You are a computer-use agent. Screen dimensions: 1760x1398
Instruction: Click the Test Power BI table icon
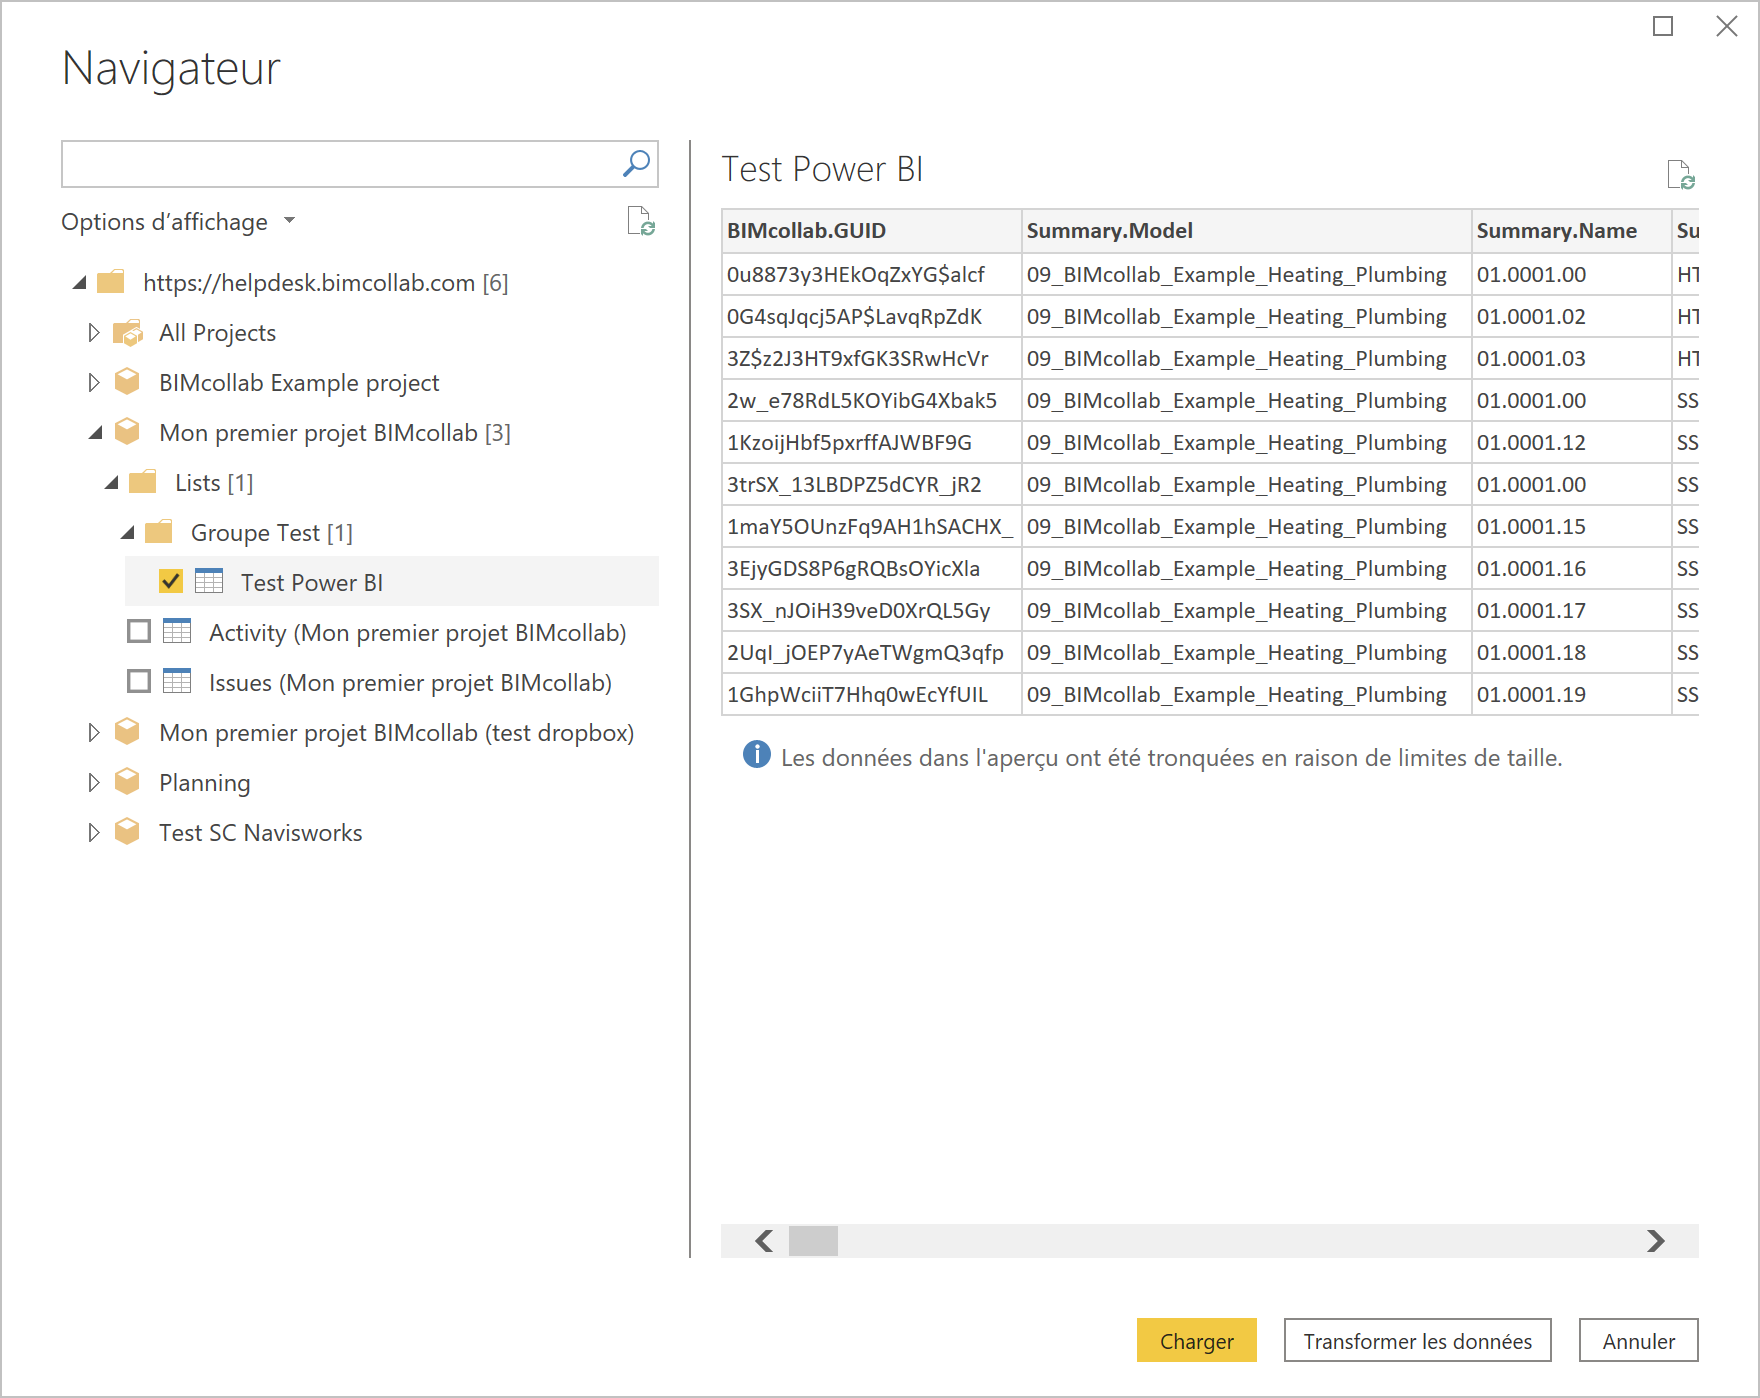click(209, 581)
